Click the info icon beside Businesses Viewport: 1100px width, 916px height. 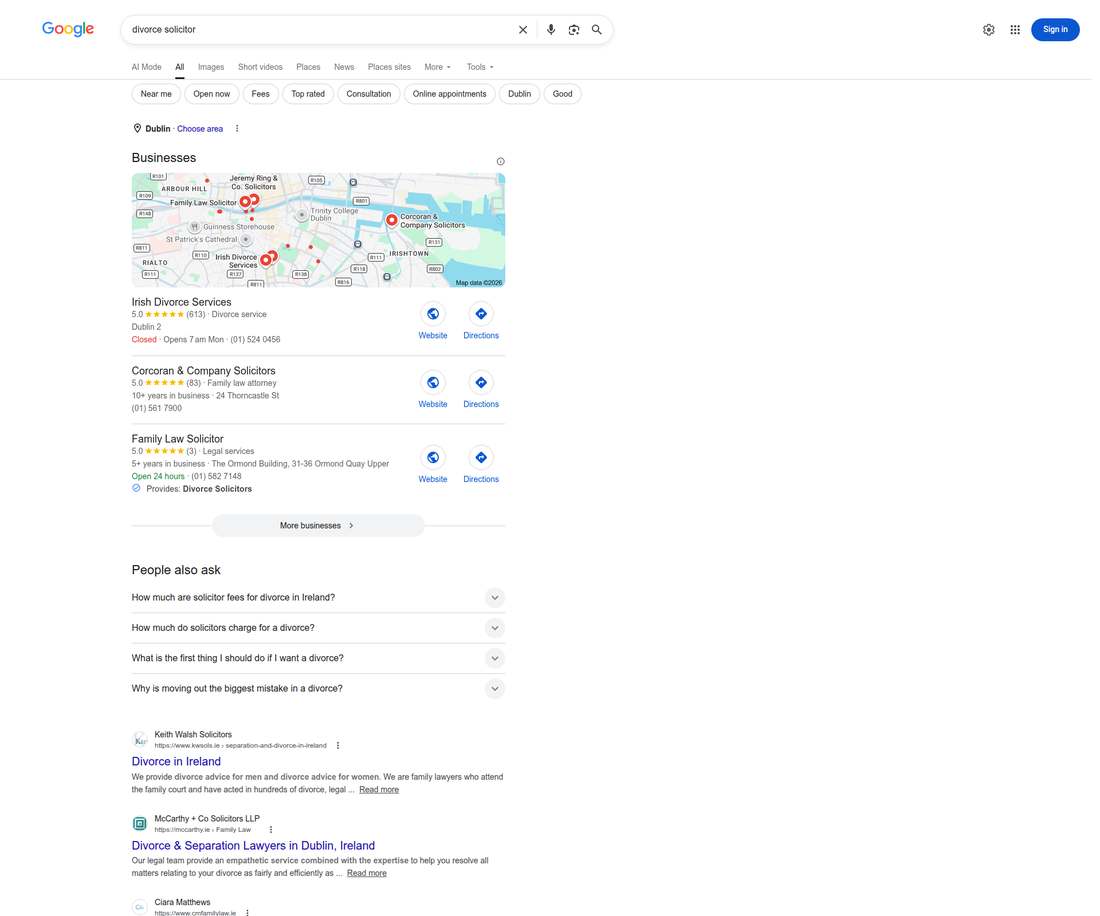coord(500,161)
